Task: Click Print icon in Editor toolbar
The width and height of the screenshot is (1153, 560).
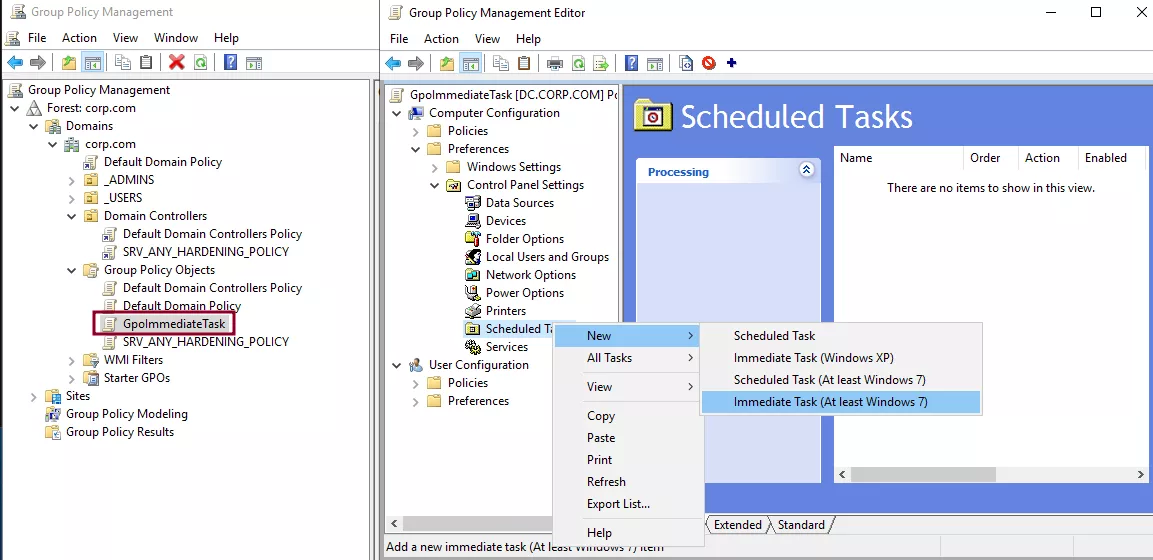Action: pyautogui.click(x=554, y=63)
